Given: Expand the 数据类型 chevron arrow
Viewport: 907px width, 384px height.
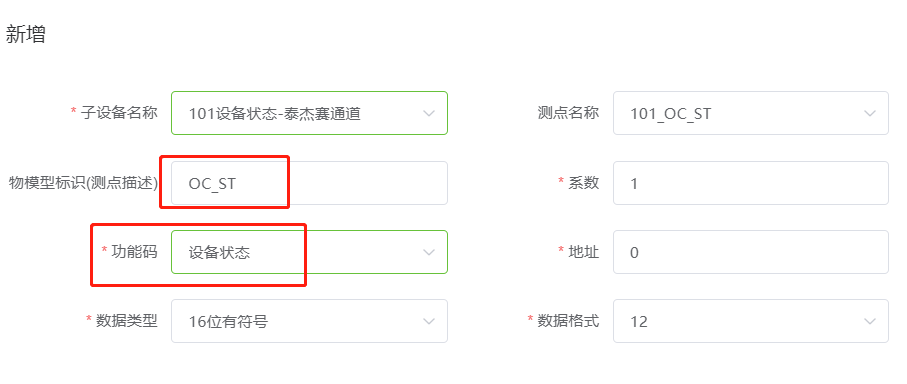Looking at the screenshot, I should click(x=429, y=321).
